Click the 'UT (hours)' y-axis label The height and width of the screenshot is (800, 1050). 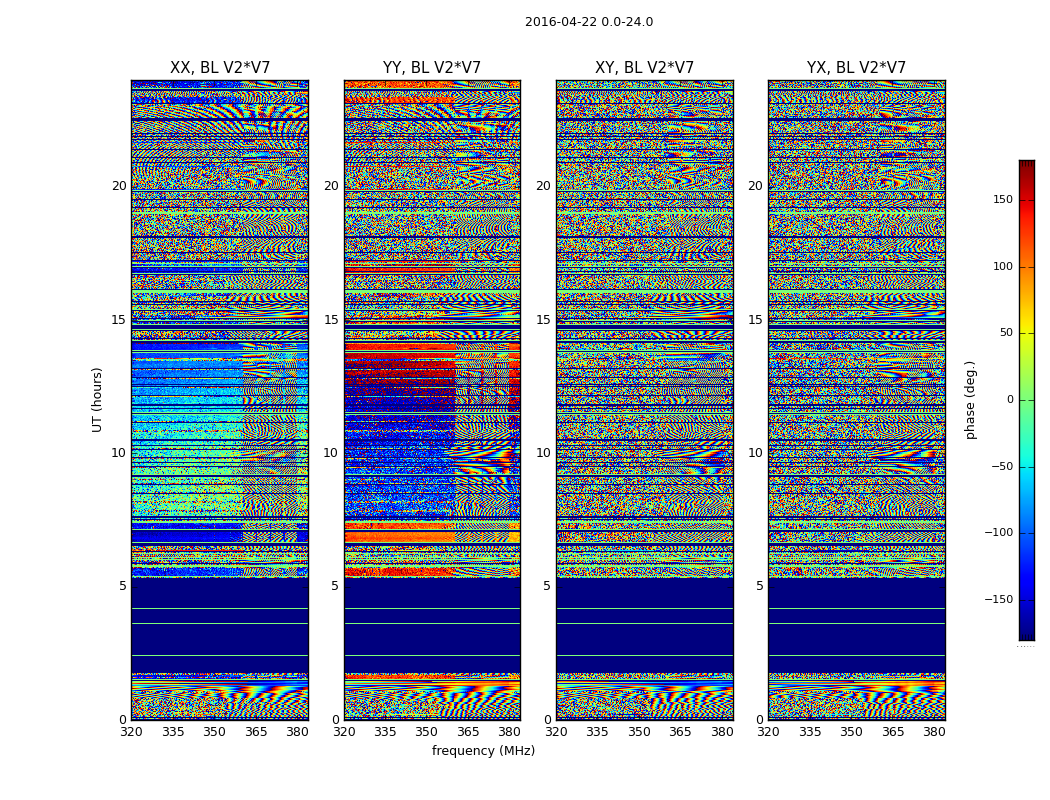97,400
